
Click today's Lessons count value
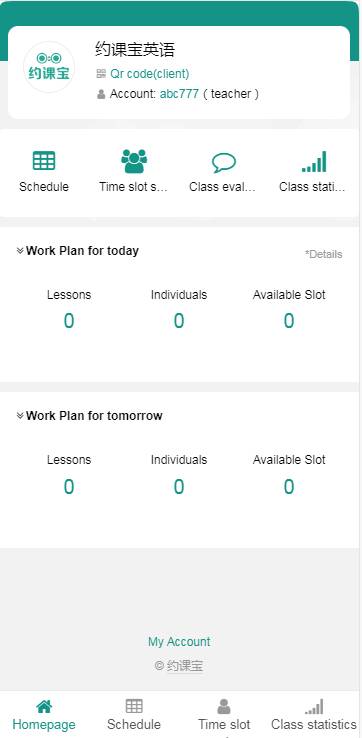coord(69,321)
